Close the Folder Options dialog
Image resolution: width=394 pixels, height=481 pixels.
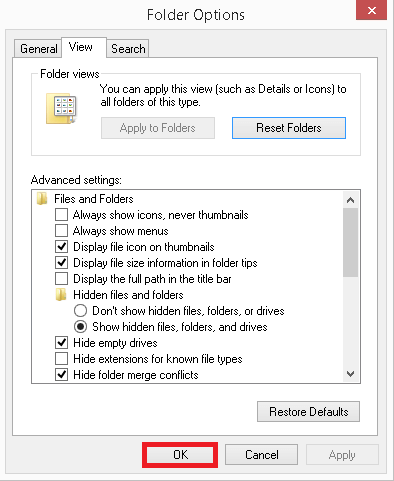[x=371, y=10]
